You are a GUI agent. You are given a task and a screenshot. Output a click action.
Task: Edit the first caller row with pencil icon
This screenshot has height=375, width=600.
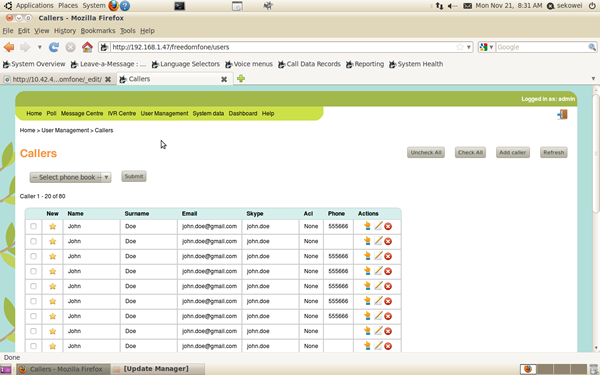[378, 226]
